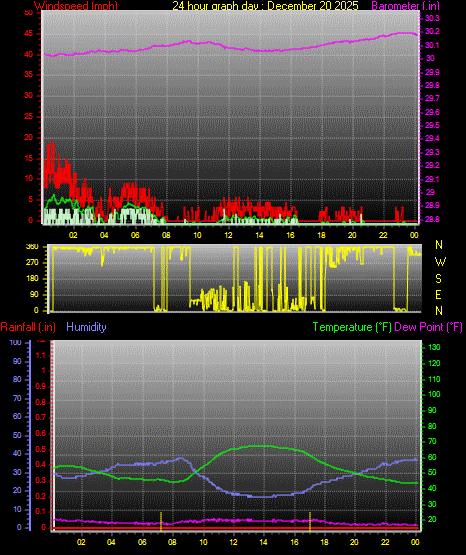Viewport: 466px width, 555px height.
Task: Click the yellow sunrise marker near hour 07
Action: tap(161, 521)
